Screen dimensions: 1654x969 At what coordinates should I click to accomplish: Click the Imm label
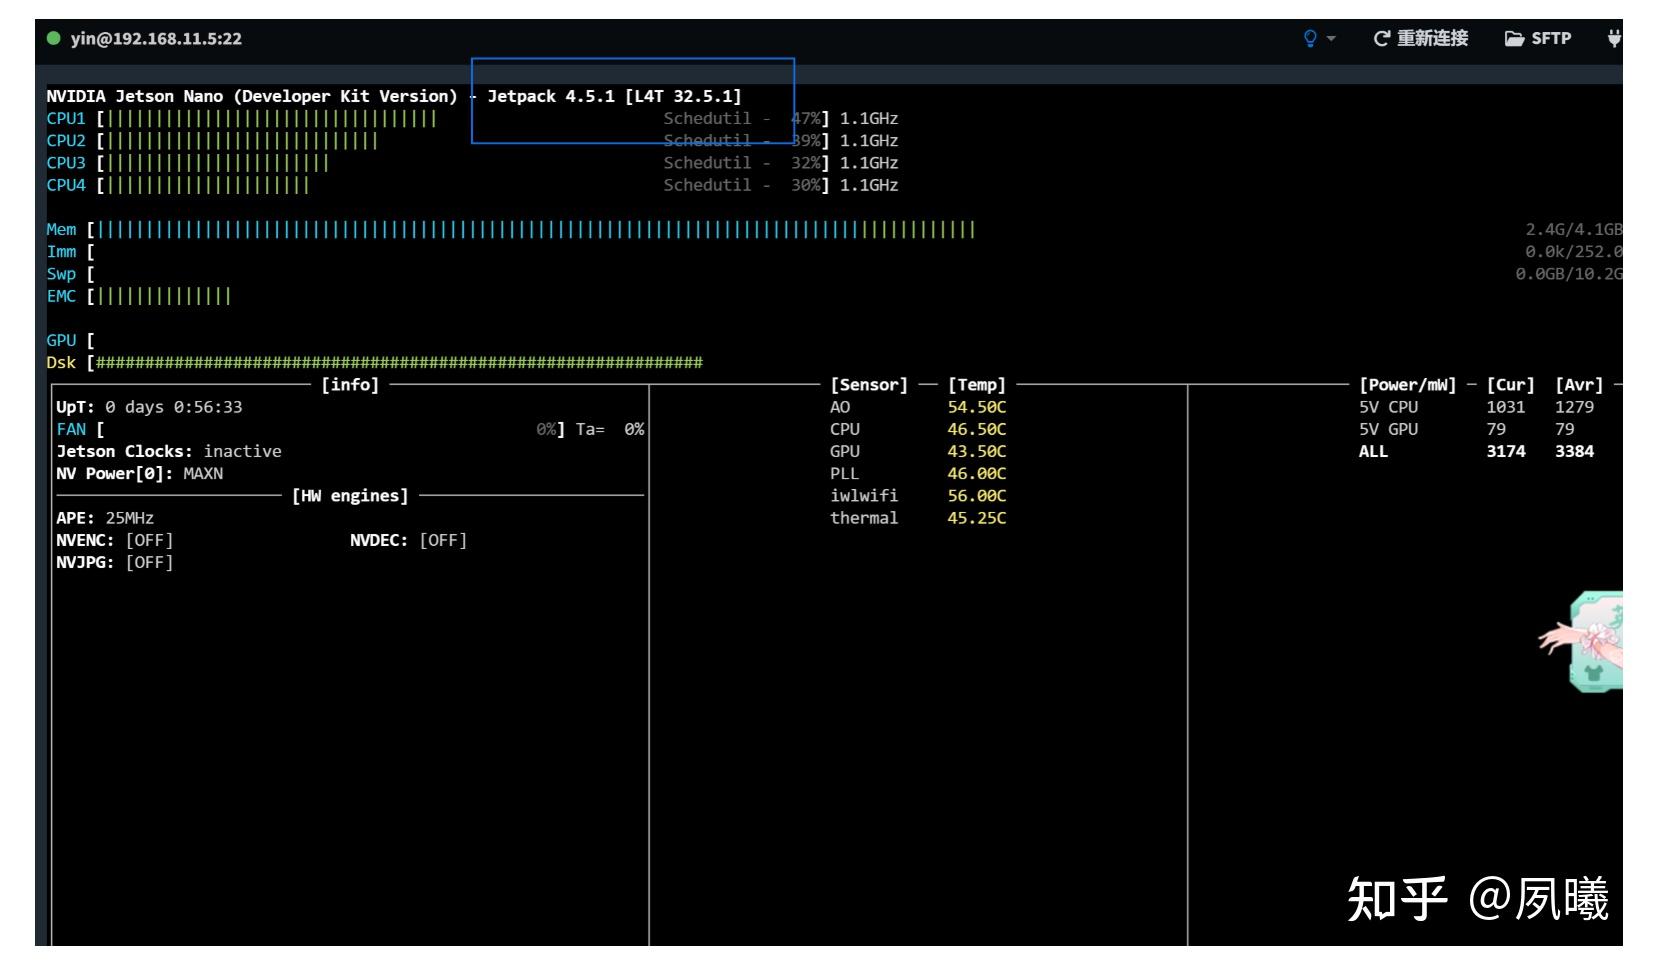61,252
